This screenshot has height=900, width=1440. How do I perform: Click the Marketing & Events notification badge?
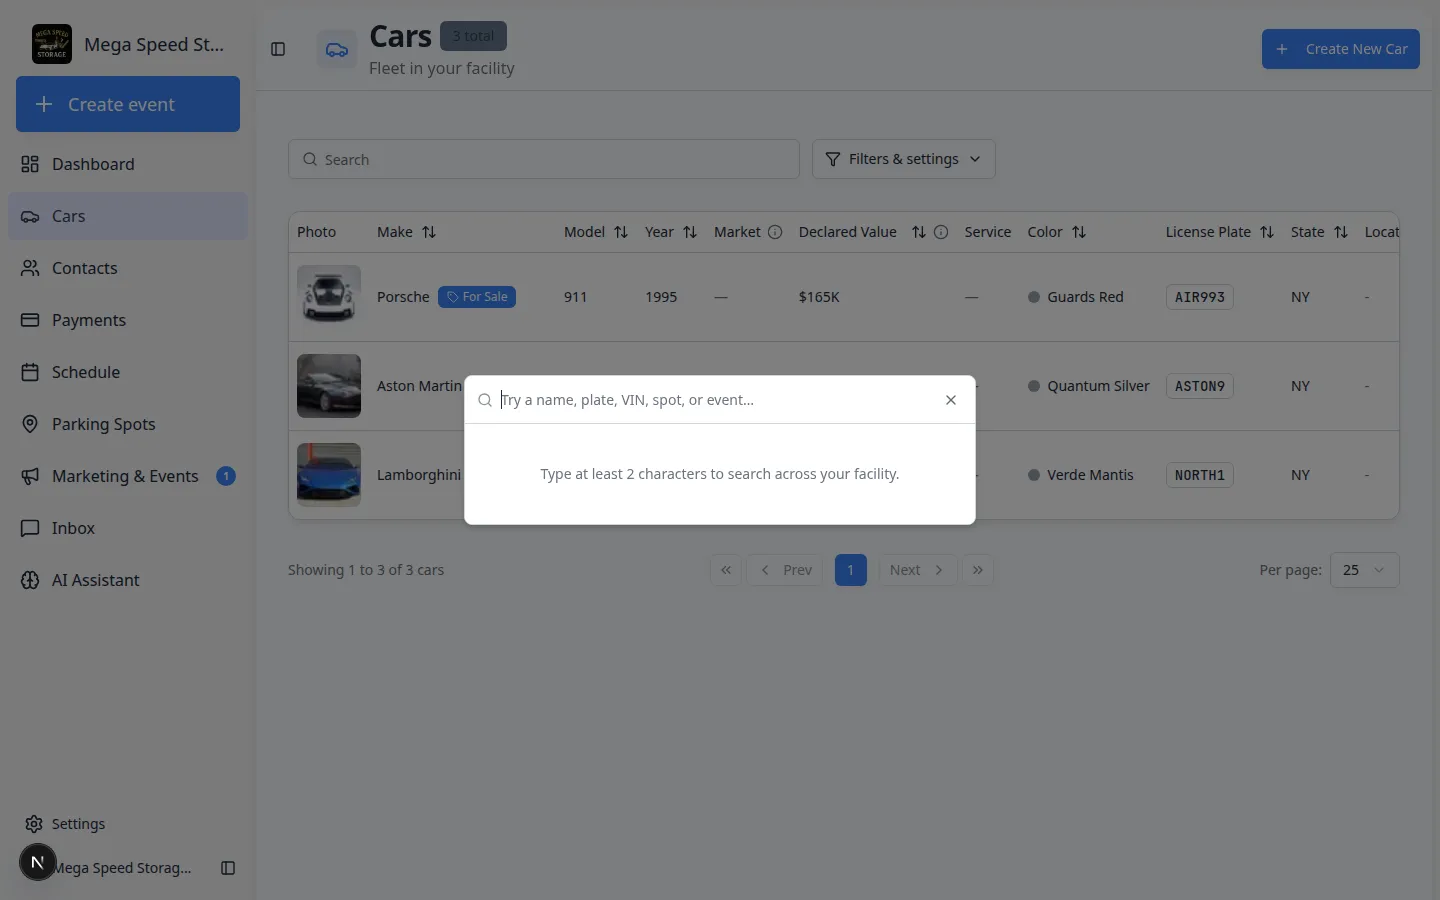pyautogui.click(x=226, y=476)
